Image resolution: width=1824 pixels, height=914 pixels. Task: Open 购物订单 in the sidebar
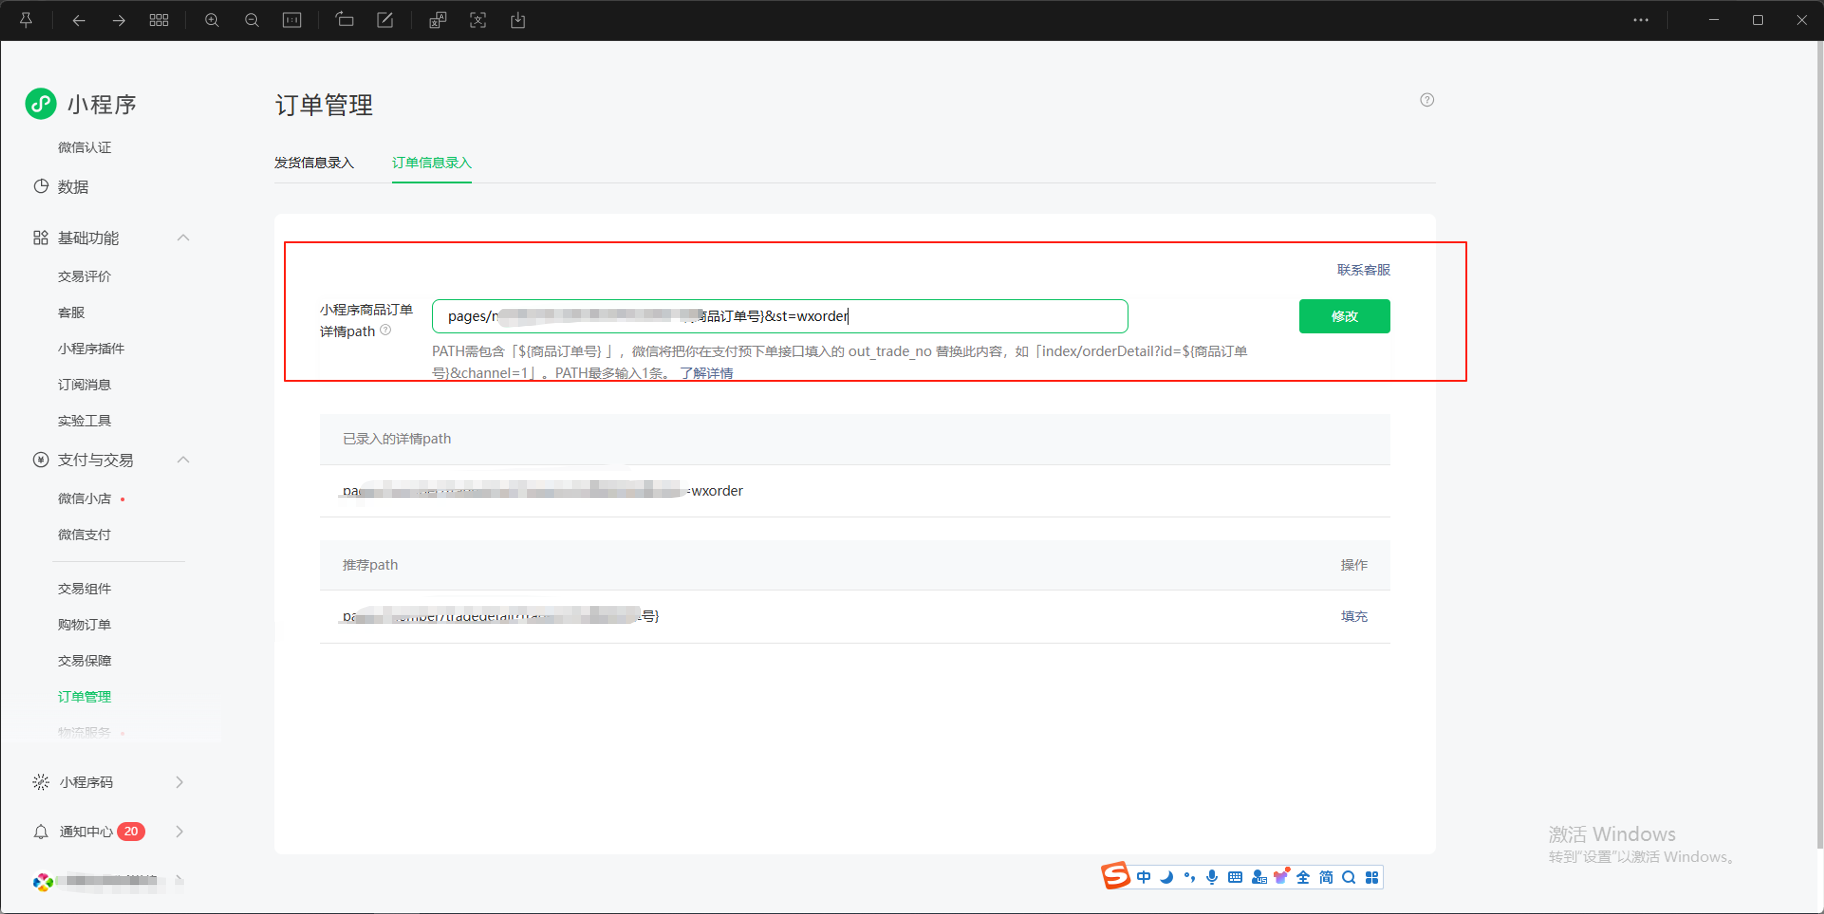(85, 624)
